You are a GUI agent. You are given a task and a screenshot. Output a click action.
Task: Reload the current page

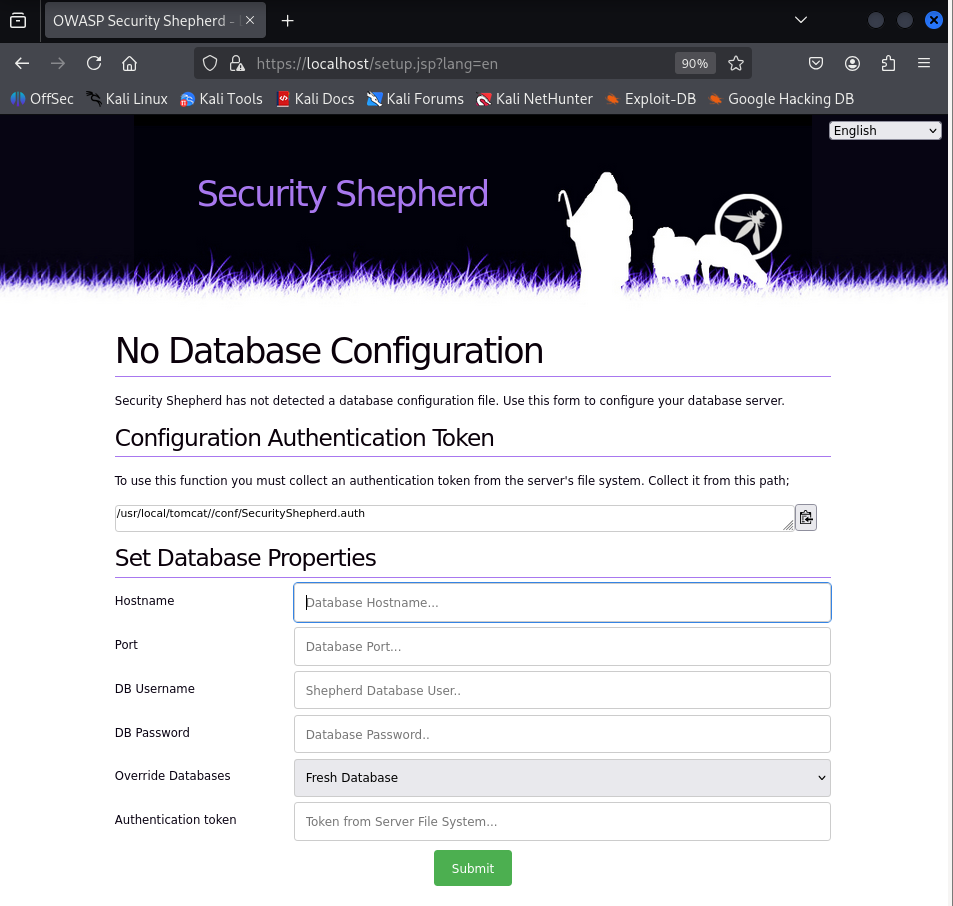pos(94,63)
